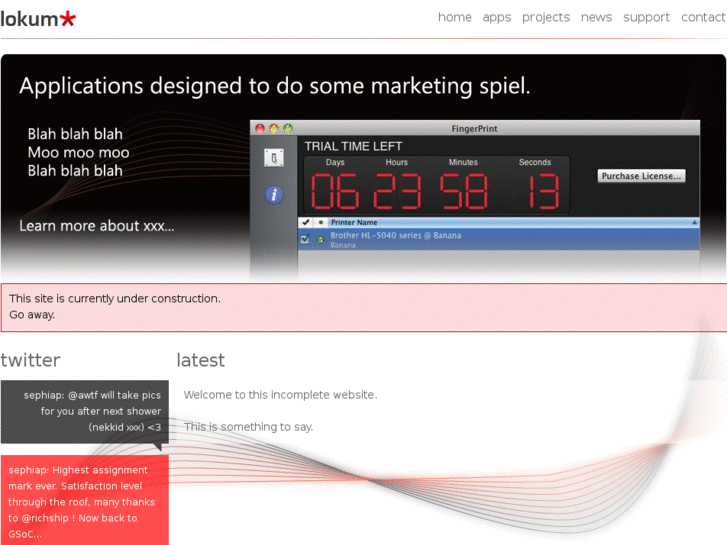The width and height of the screenshot is (727, 545).
Task: Click the red star in the lokum logo
Action: coord(68,19)
